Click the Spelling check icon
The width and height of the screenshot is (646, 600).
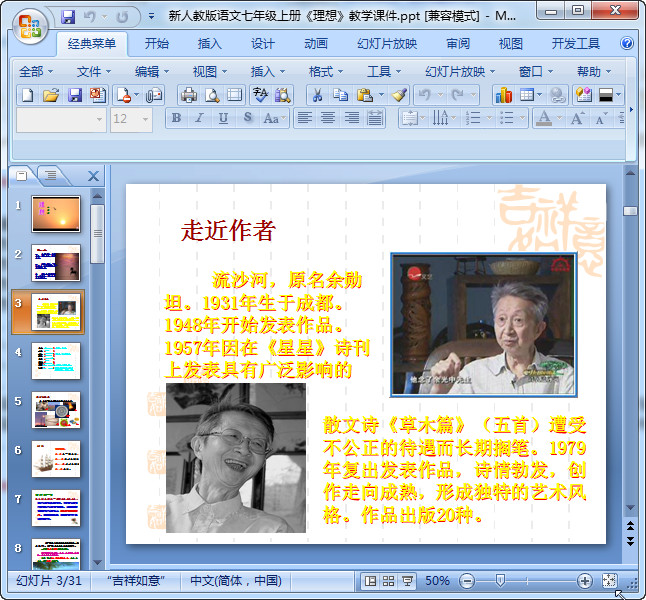pos(260,95)
